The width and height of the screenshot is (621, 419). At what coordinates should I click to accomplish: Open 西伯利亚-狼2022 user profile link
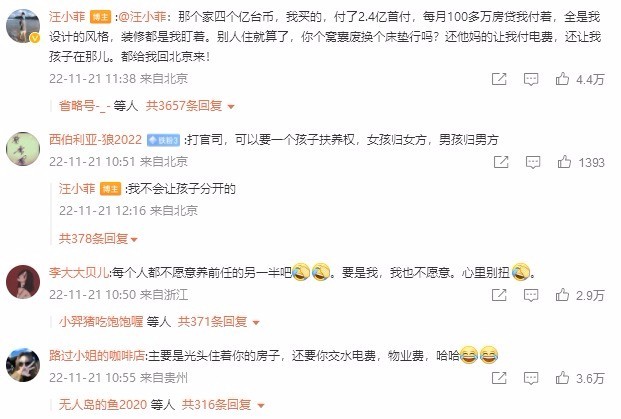click(x=95, y=139)
